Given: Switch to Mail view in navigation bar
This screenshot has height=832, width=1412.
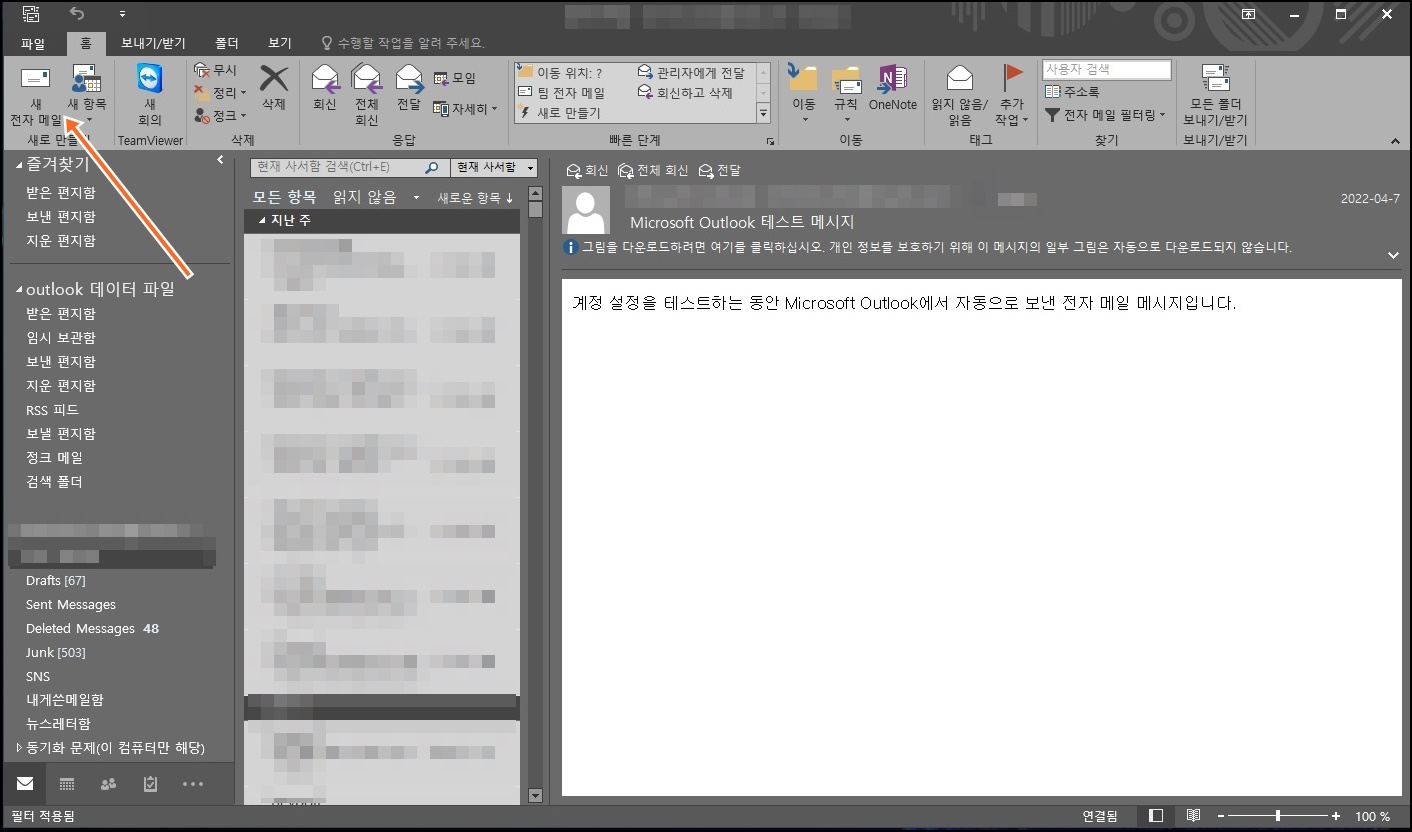Looking at the screenshot, I should [x=25, y=784].
